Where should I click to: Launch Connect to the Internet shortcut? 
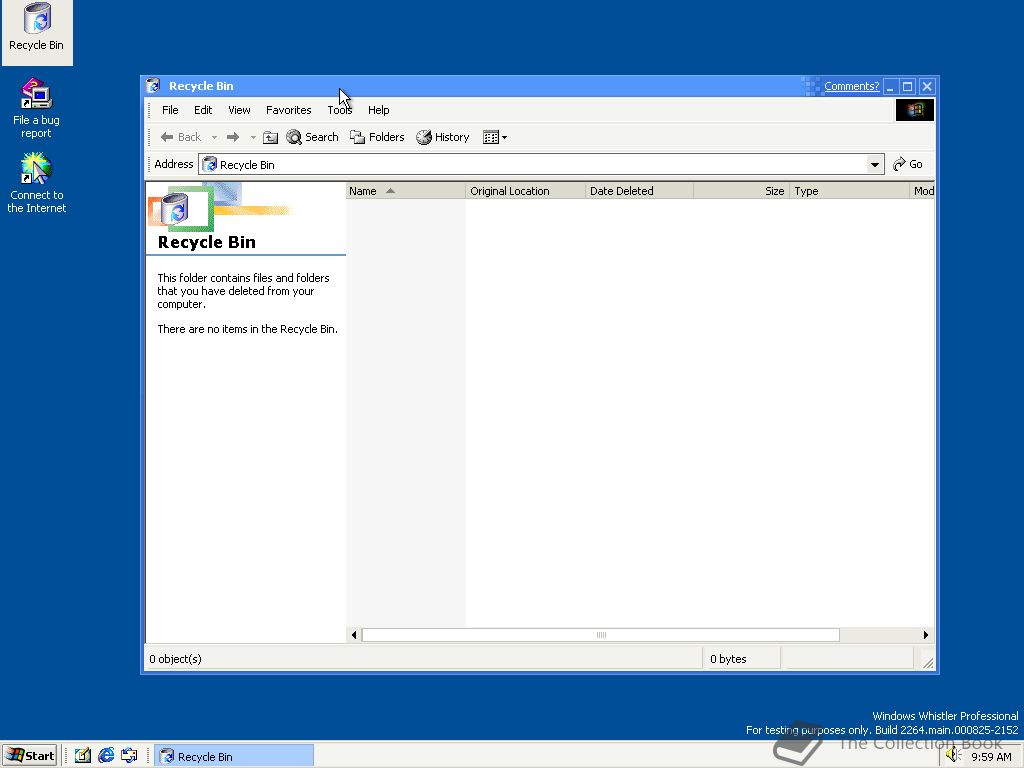(37, 183)
